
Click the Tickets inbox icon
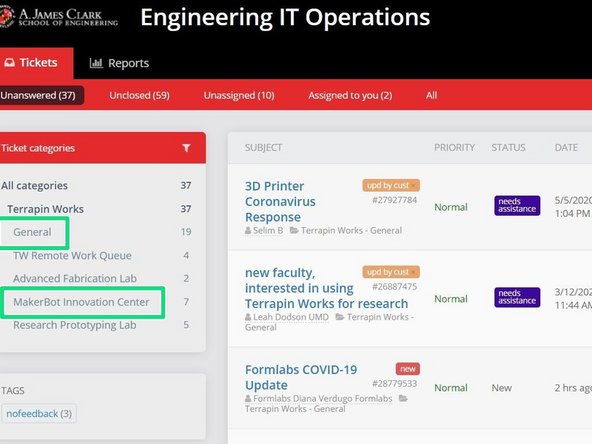pos(9,62)
